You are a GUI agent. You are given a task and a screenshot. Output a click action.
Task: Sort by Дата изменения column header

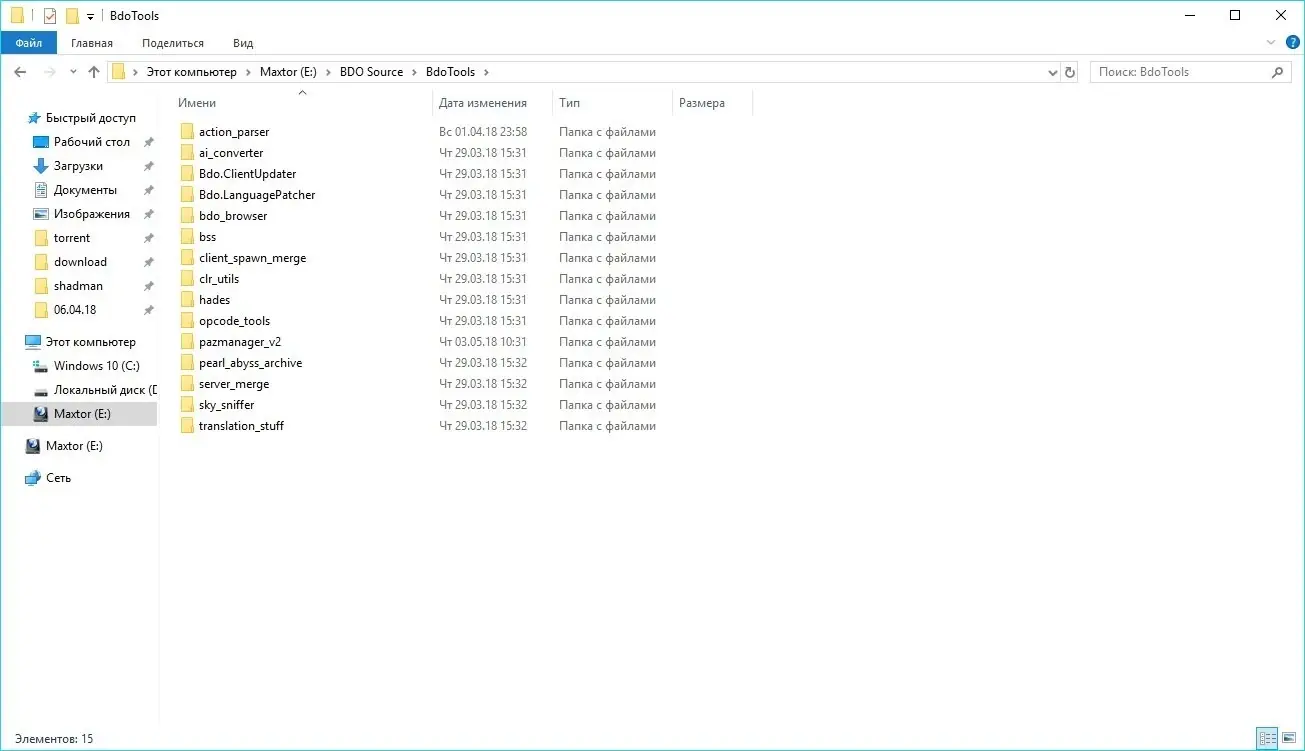483,103
